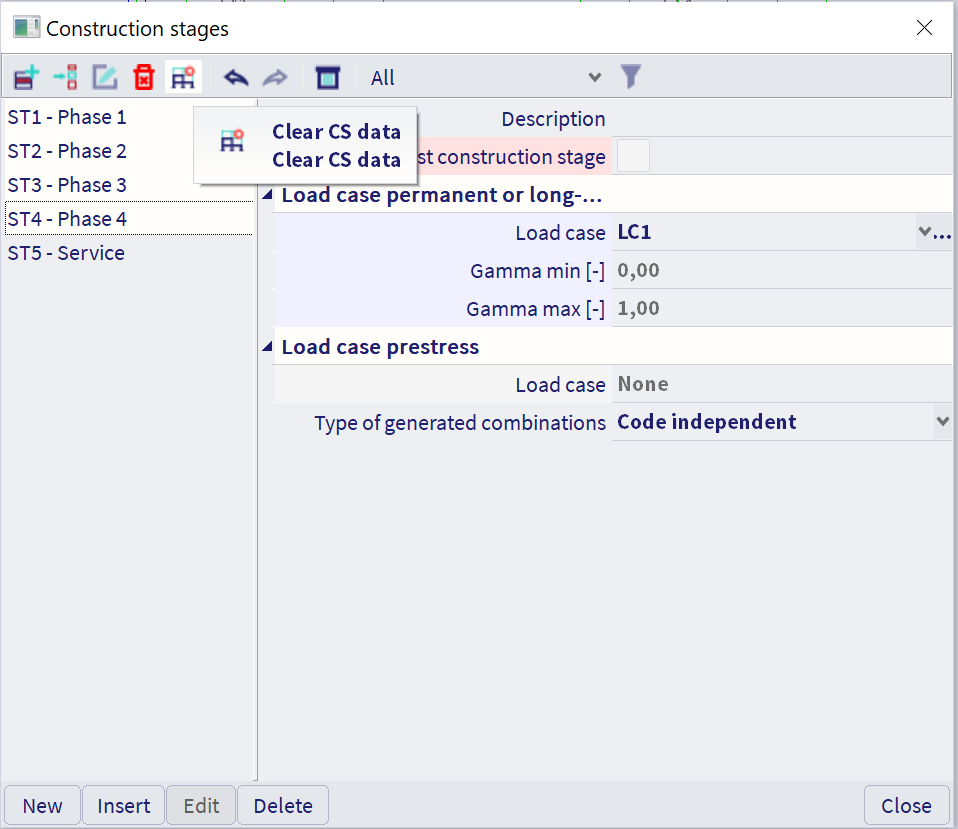Open the All filter dropdown
This screenshot has height=829, width=958.
pyautogui.click(x=486, y=77)
